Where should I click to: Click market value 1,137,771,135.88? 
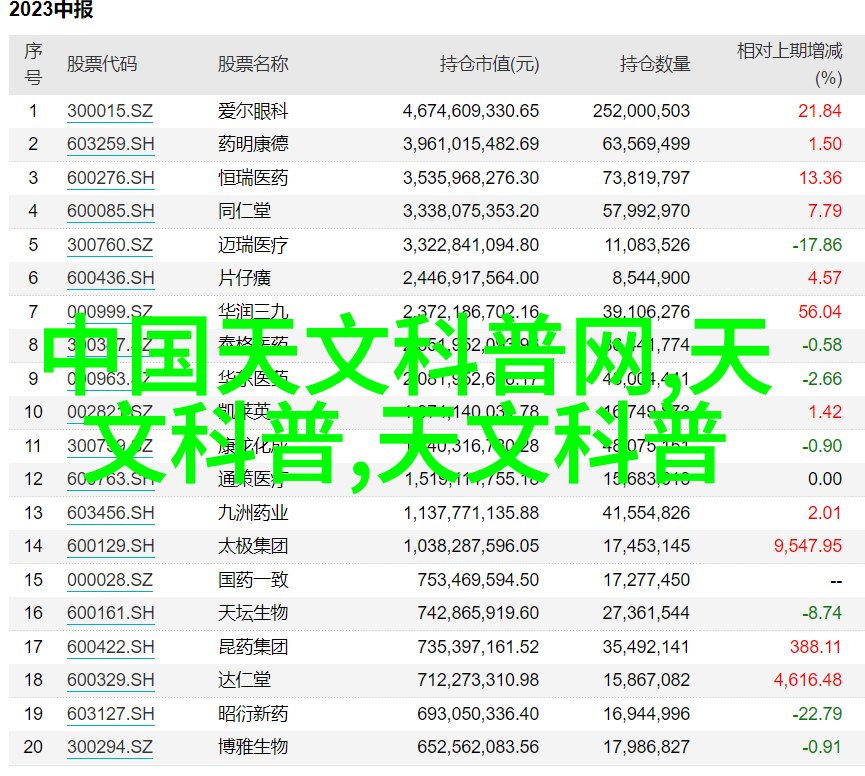(471, 513)
